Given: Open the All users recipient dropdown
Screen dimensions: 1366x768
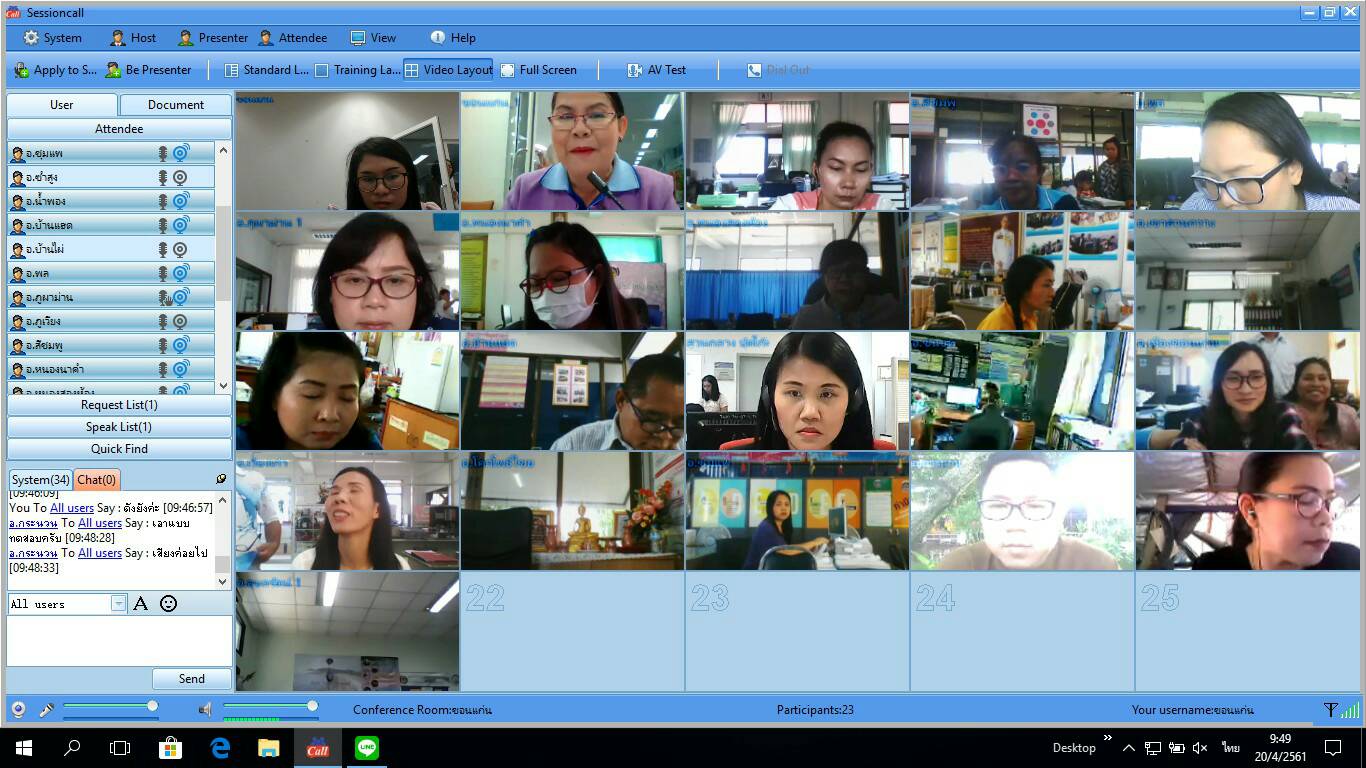Looking at the screenshot, I should (119, 604).
